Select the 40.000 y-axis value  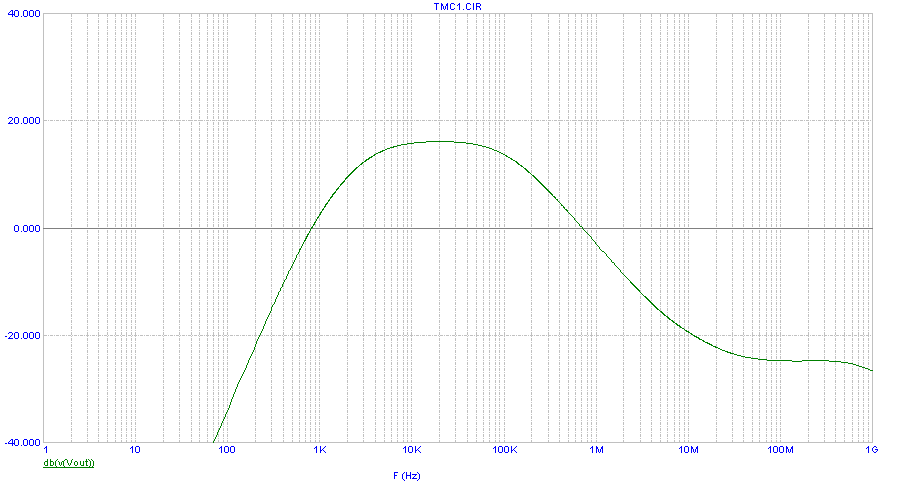pyautogui.click(x=24, y=14)
